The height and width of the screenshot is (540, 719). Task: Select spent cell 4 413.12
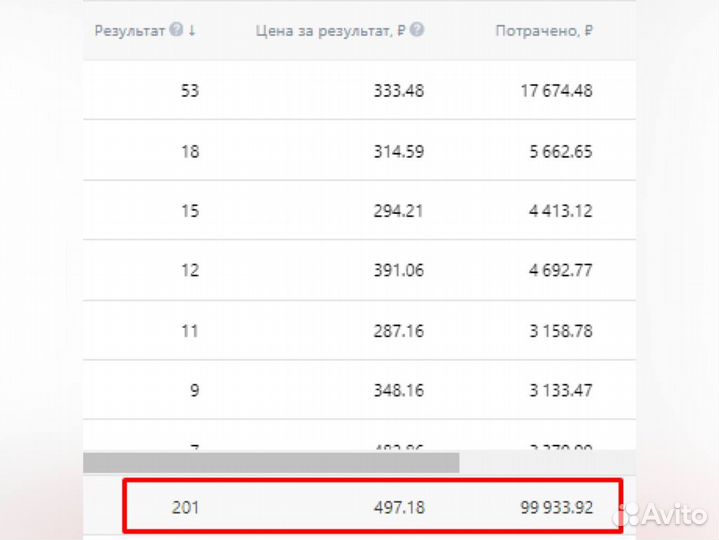click(x=561, y=211)
